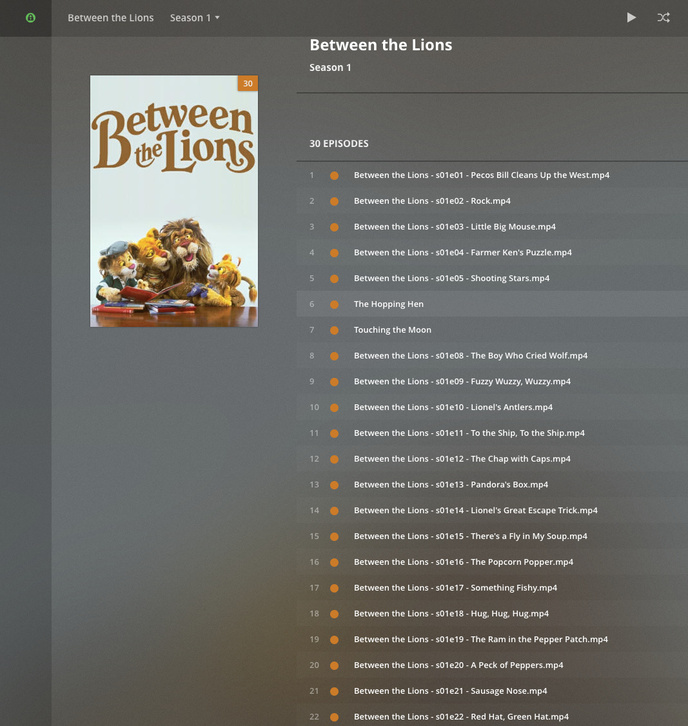Click the orange 30 unwatched badge on poster
This screenshot has height=726, width=688.
(x=248, y=83)
